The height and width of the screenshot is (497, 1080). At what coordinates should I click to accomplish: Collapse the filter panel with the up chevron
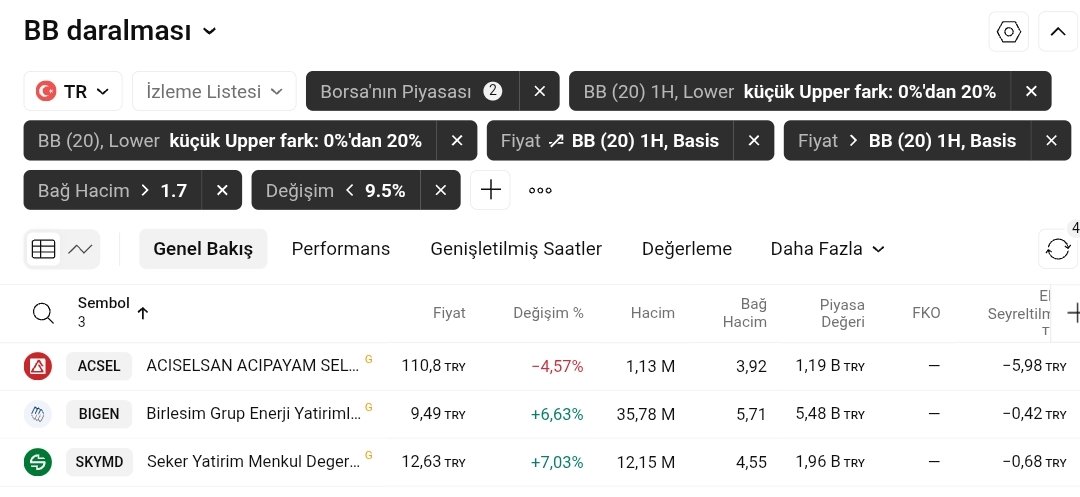(x=1058, y=32)
